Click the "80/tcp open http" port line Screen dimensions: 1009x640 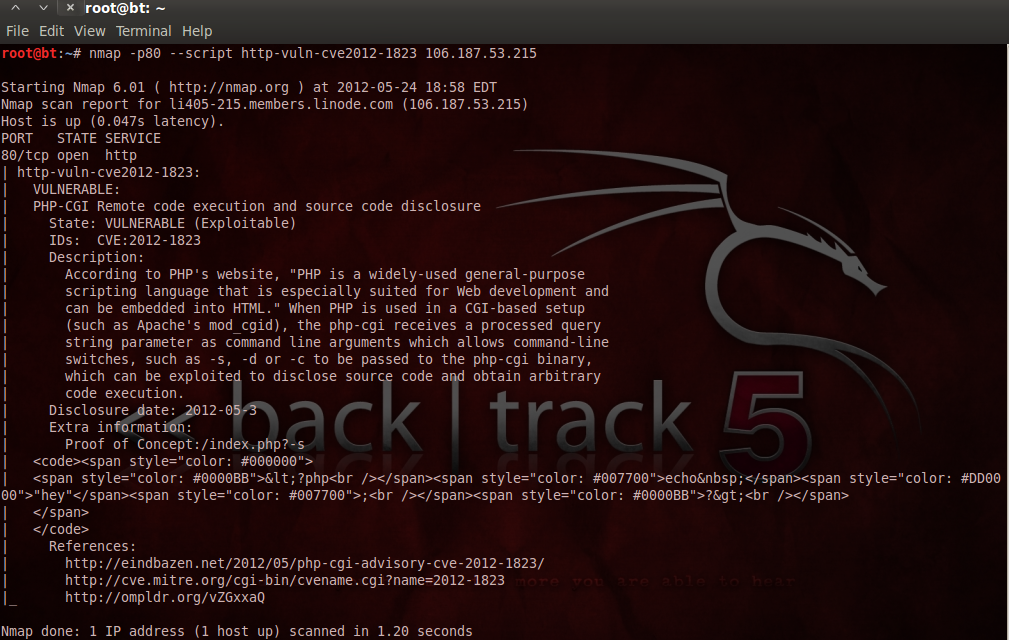coord(69,156)
